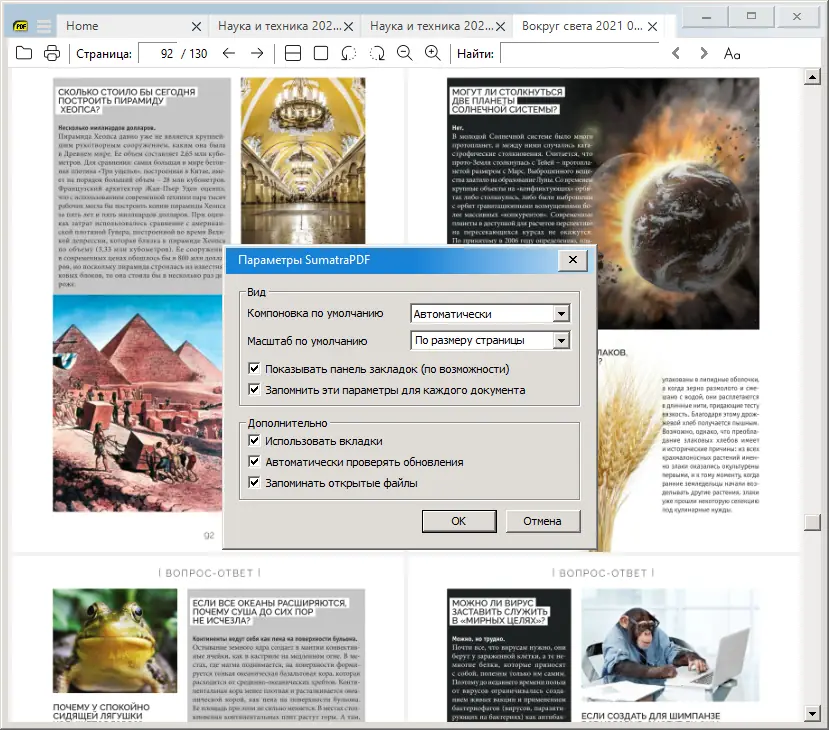The image size is (829, 730).
Task: Close the Вокруг света tab
Action: pos(653,26)
